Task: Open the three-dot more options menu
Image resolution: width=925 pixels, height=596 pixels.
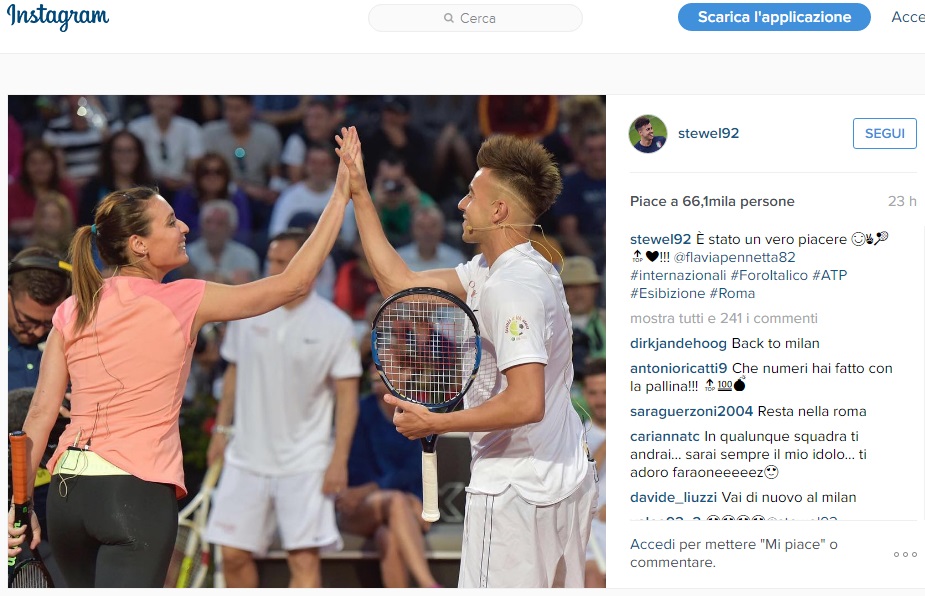Action: [905, 554]
